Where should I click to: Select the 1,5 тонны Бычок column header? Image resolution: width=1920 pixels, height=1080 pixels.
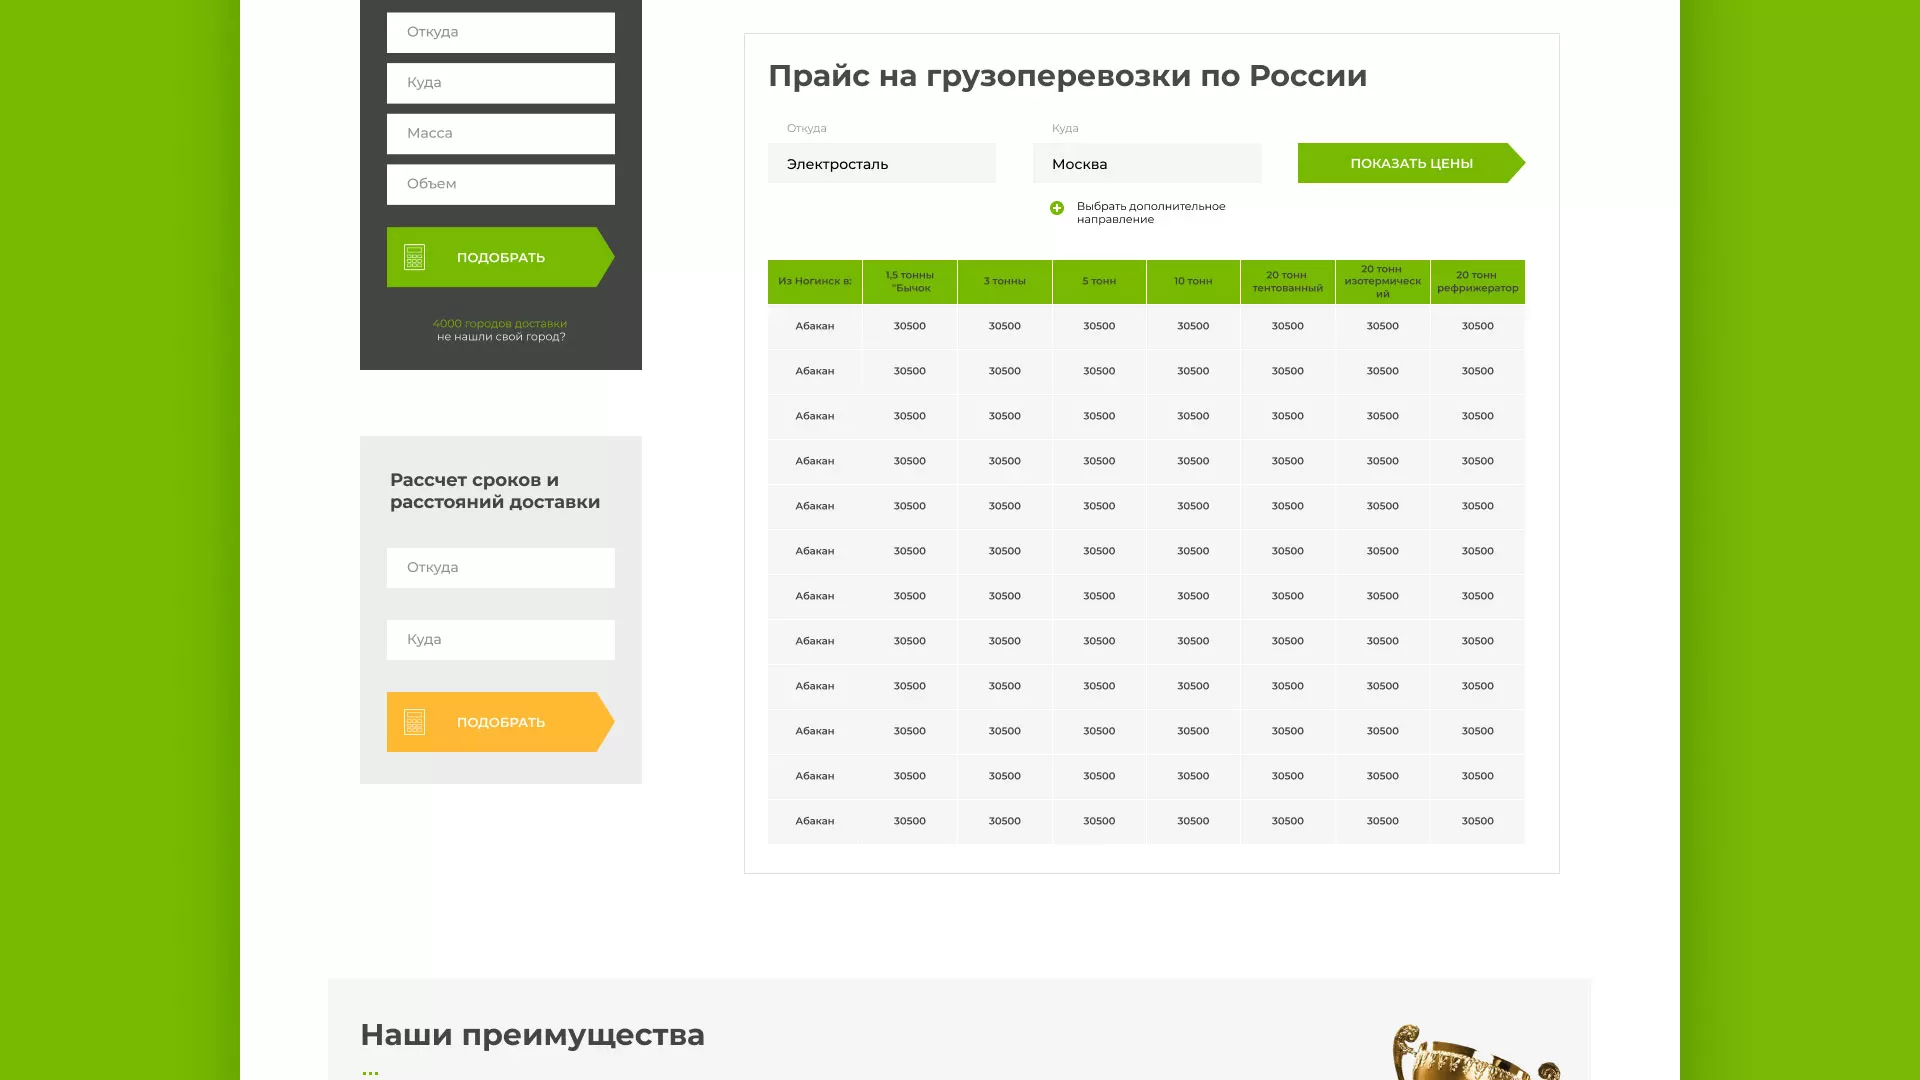pos(909,281)
